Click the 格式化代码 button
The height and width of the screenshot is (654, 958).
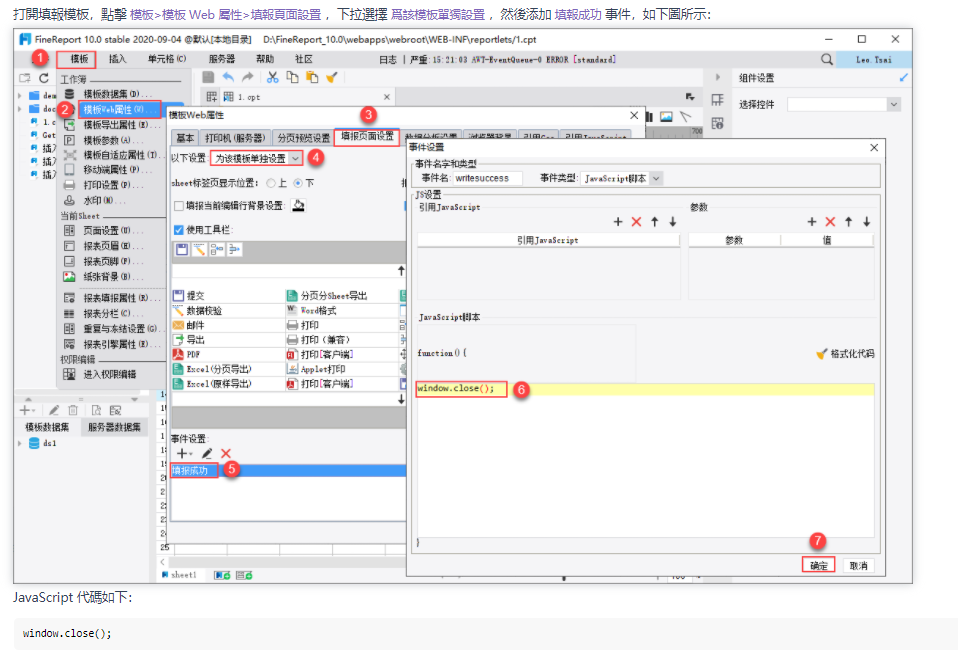click(x=846, y=354)
